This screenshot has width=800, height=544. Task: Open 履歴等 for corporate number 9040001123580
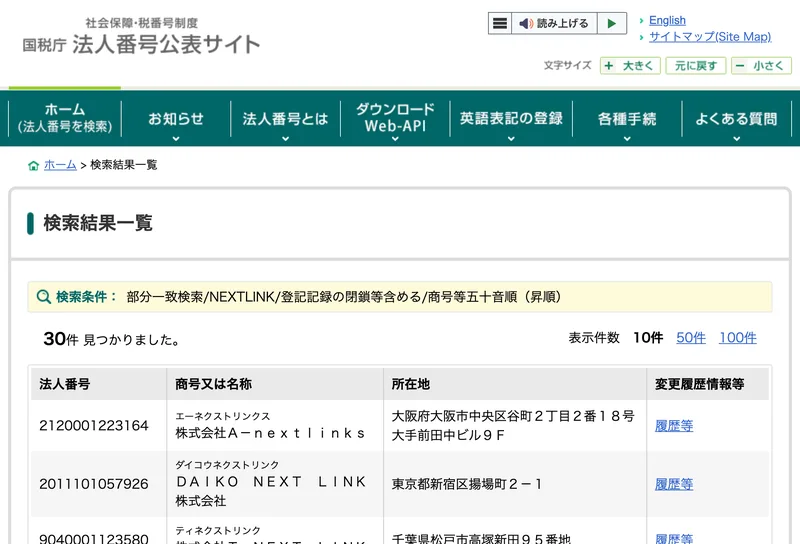[x=674, y=538]
